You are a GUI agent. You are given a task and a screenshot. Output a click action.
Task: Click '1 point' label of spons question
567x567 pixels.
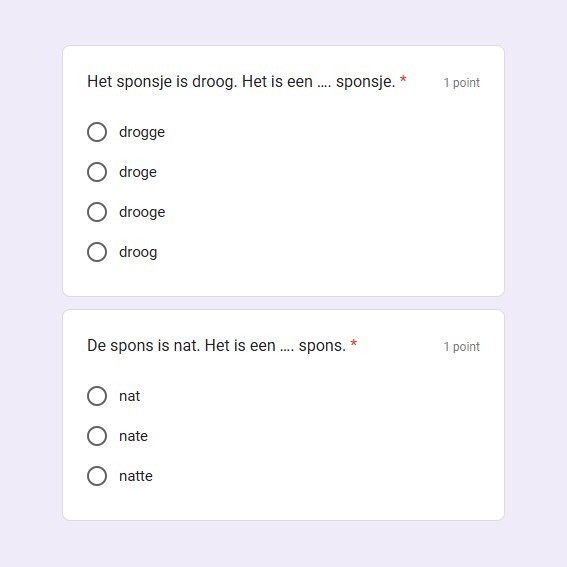pyautogui.click(x=461, y=347)
